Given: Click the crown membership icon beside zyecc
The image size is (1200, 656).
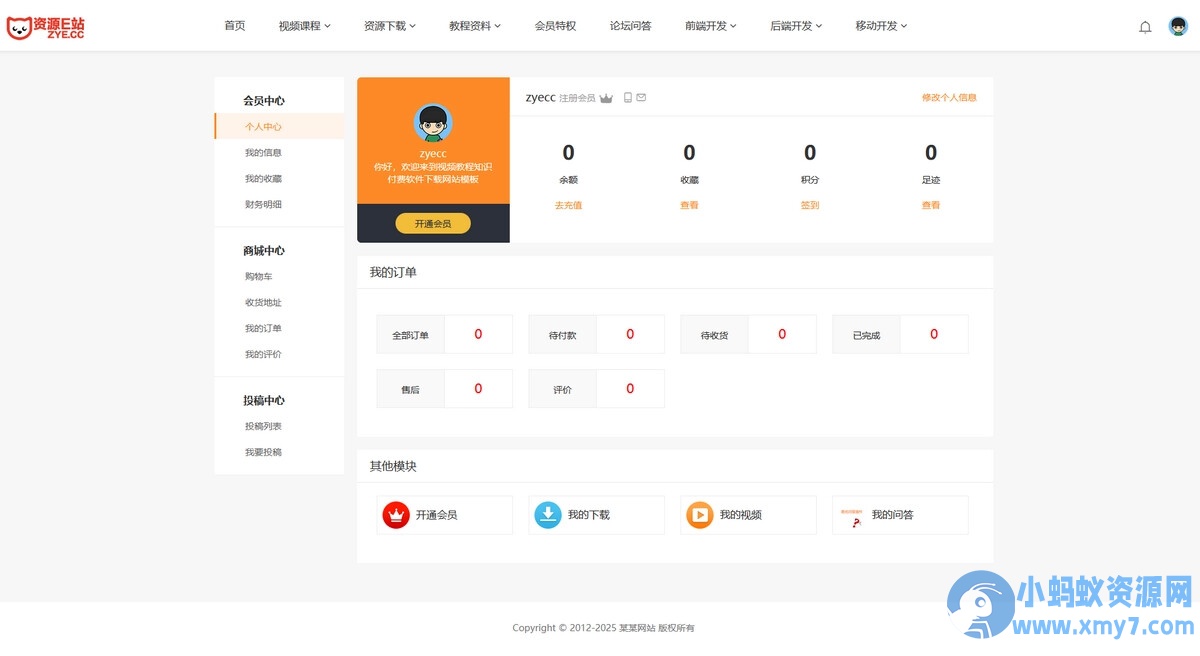Looking at the screenshot, I should [x=606, y=98].
